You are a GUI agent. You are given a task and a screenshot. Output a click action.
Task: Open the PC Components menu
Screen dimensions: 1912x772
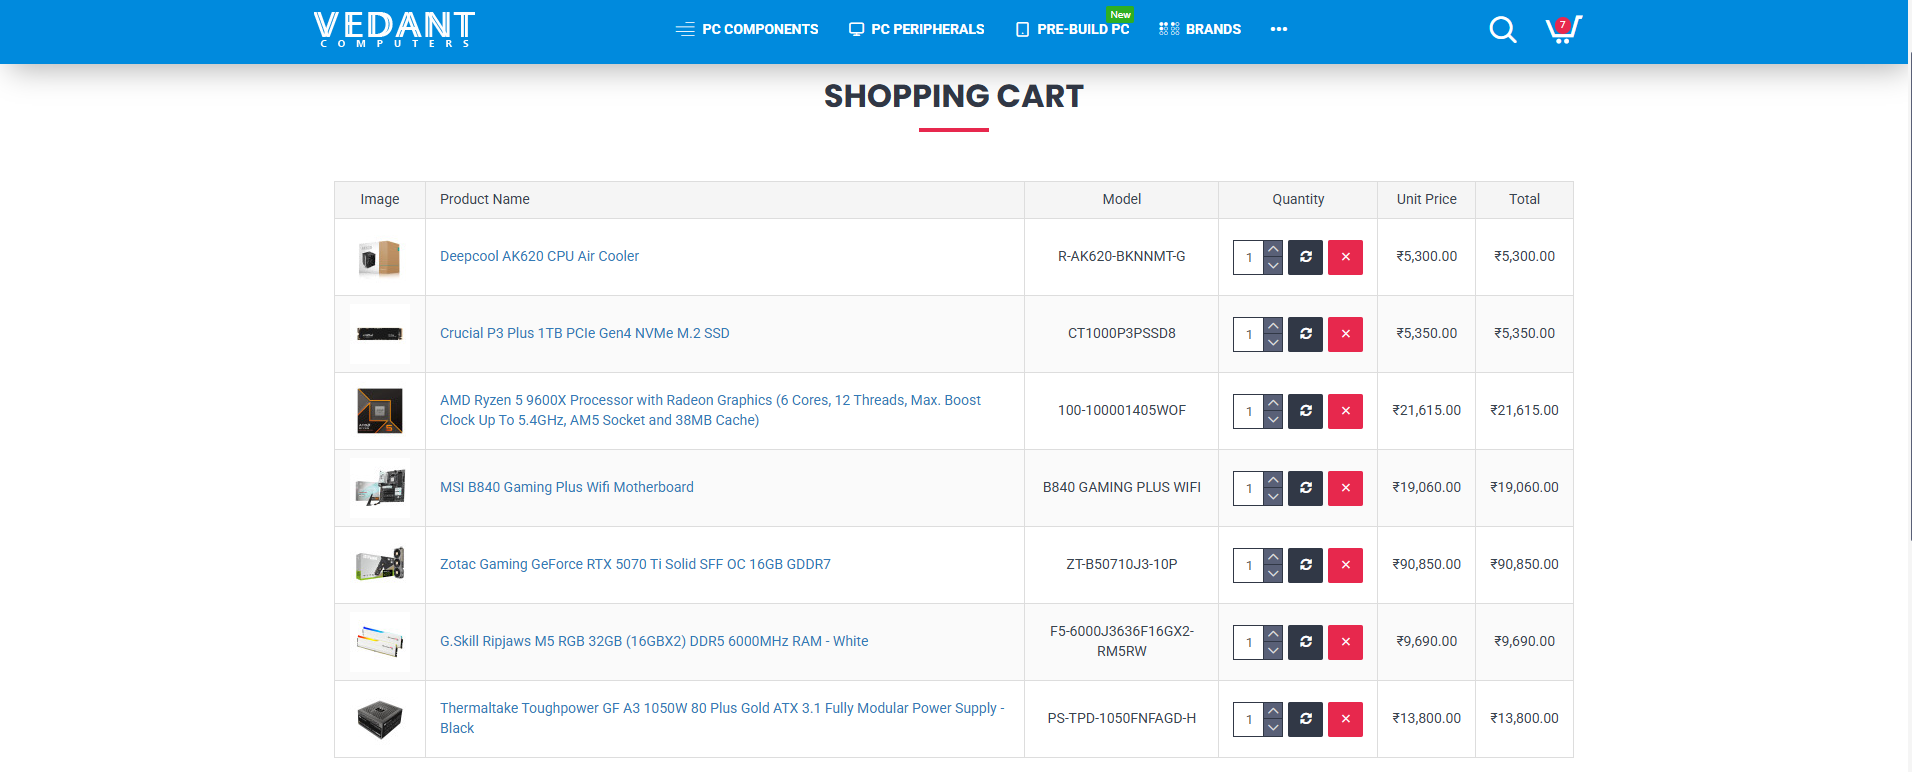point(747,29)
